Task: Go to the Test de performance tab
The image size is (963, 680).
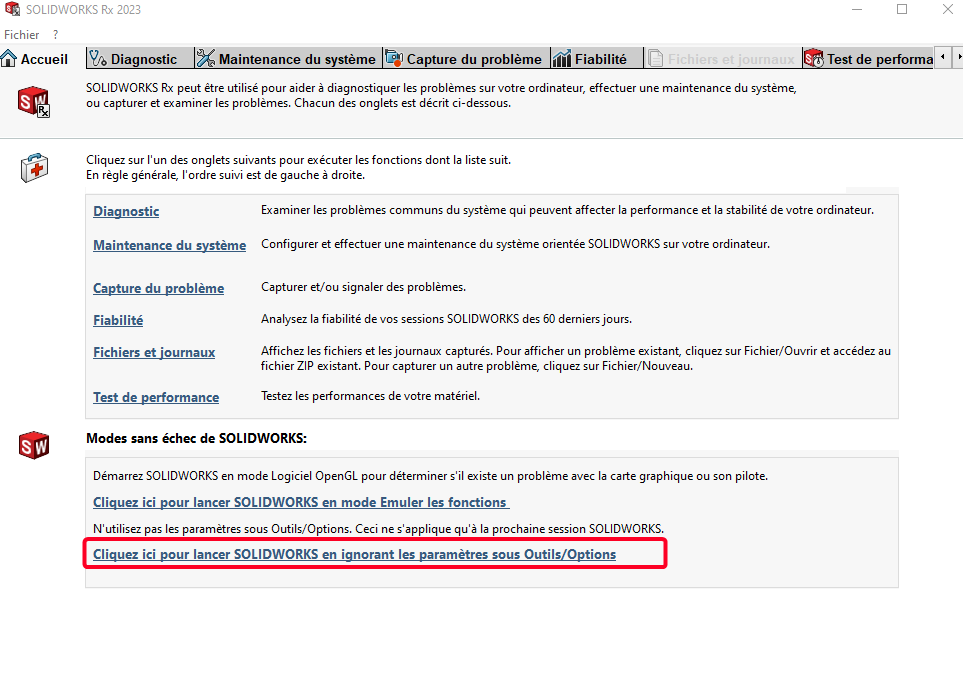Action: coord(868,59)
